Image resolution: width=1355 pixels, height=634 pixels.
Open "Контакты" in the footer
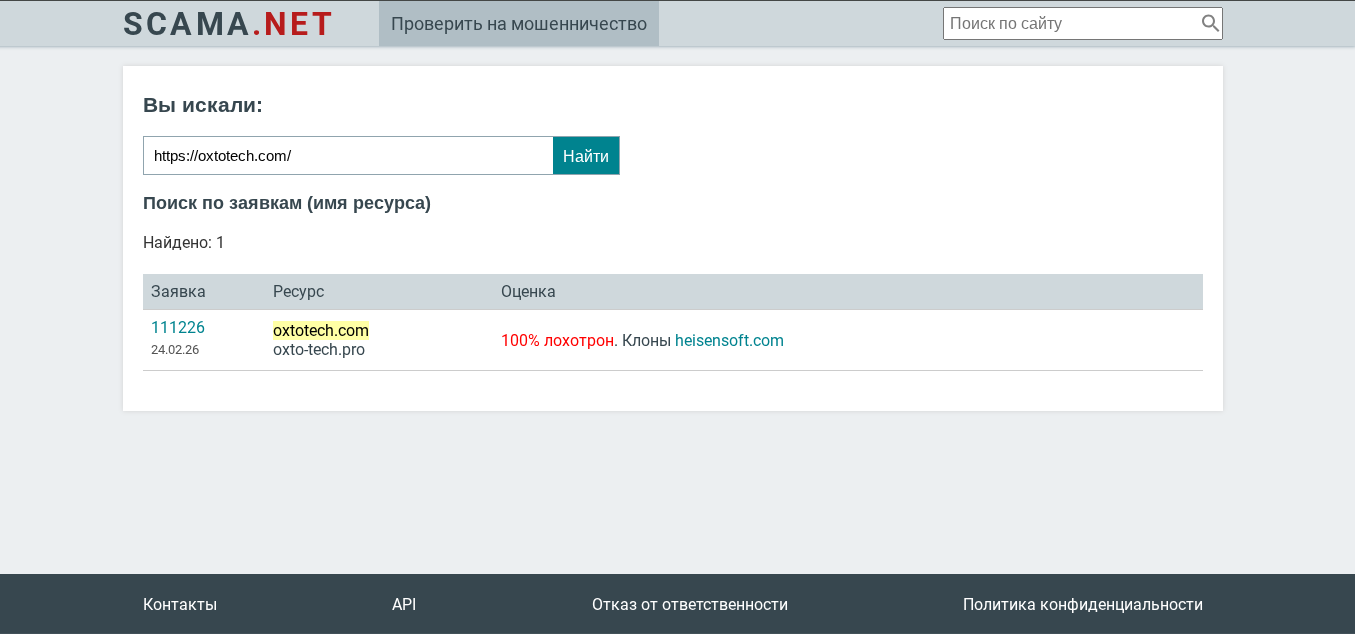pyautogui.click(x=180, y=605)
